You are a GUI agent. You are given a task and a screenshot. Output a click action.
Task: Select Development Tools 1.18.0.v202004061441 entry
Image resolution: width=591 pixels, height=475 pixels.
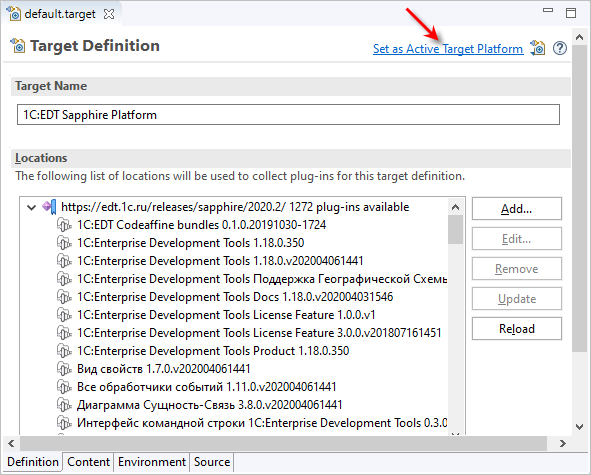click(x=220, y=261)
